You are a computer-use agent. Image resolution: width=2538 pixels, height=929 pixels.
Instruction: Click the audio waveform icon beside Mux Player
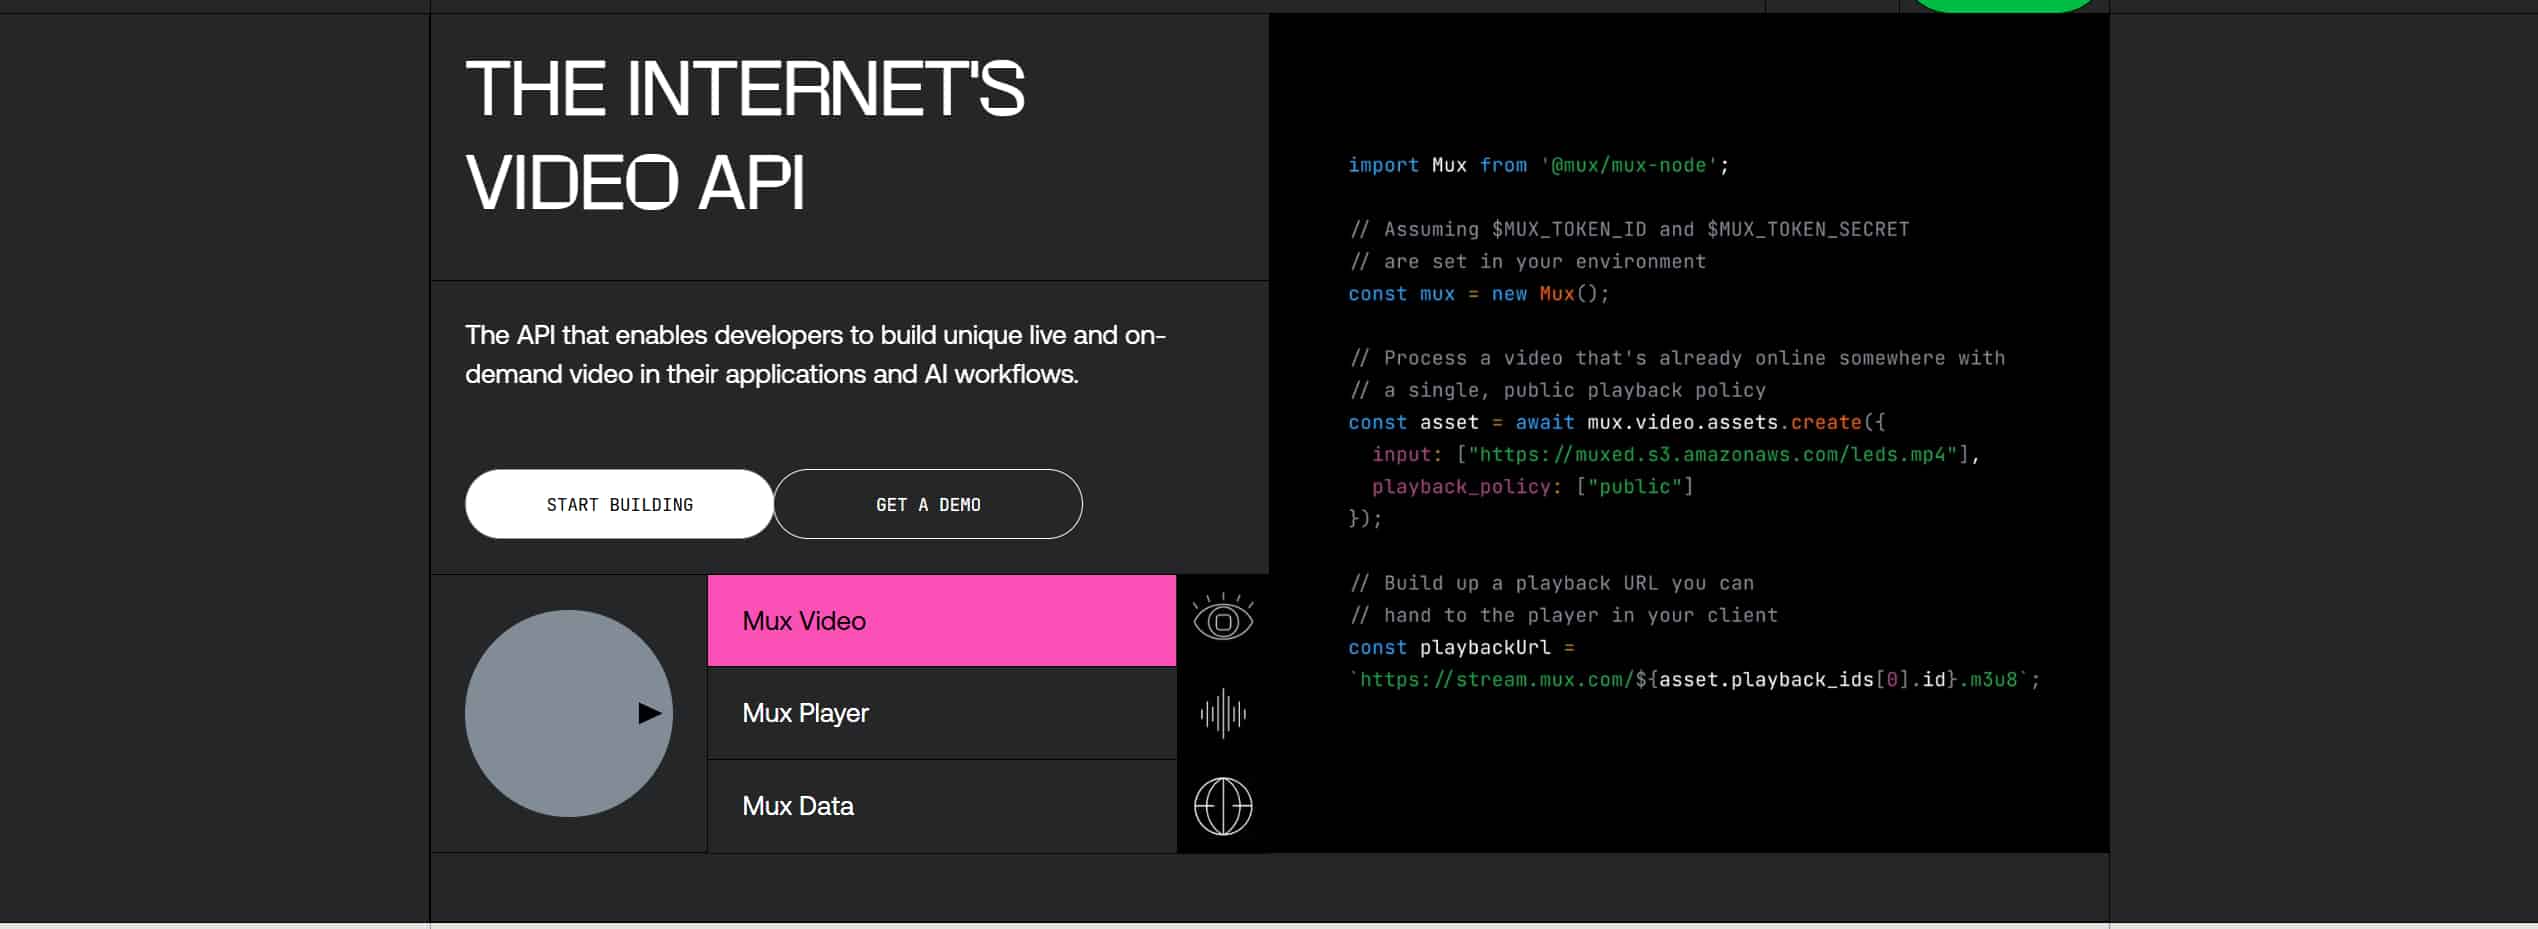click(1222, 713)
